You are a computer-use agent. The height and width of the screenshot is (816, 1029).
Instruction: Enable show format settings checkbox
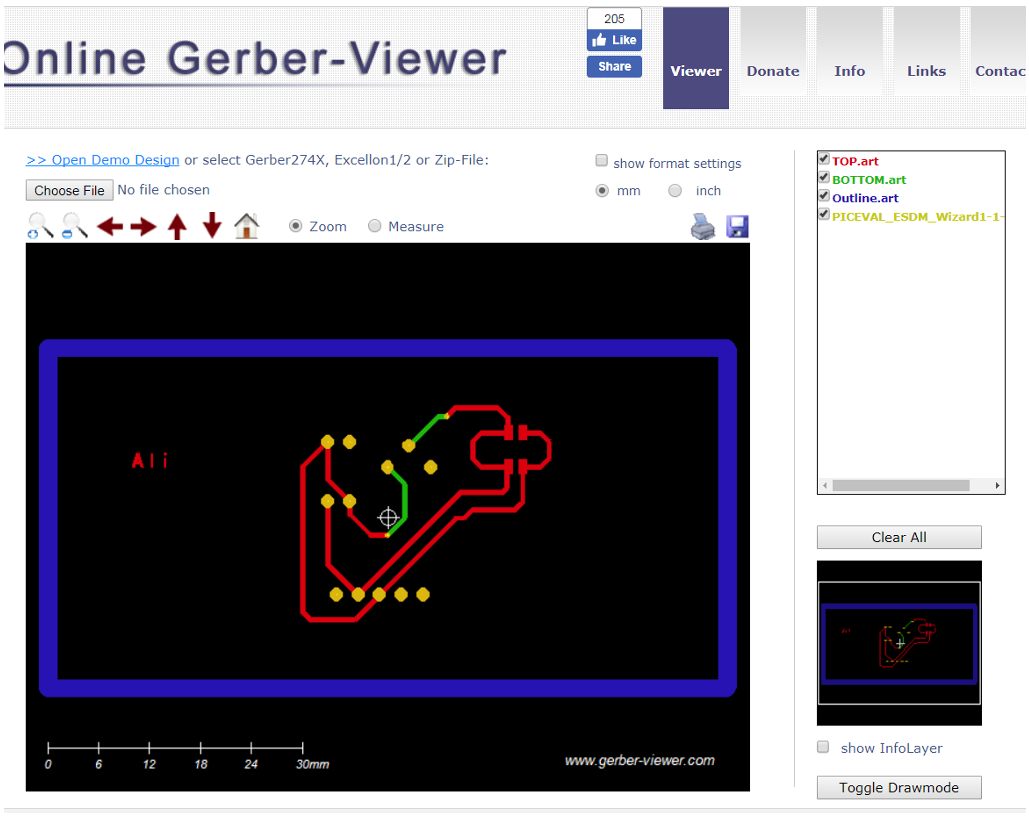(x=602, y=161)
